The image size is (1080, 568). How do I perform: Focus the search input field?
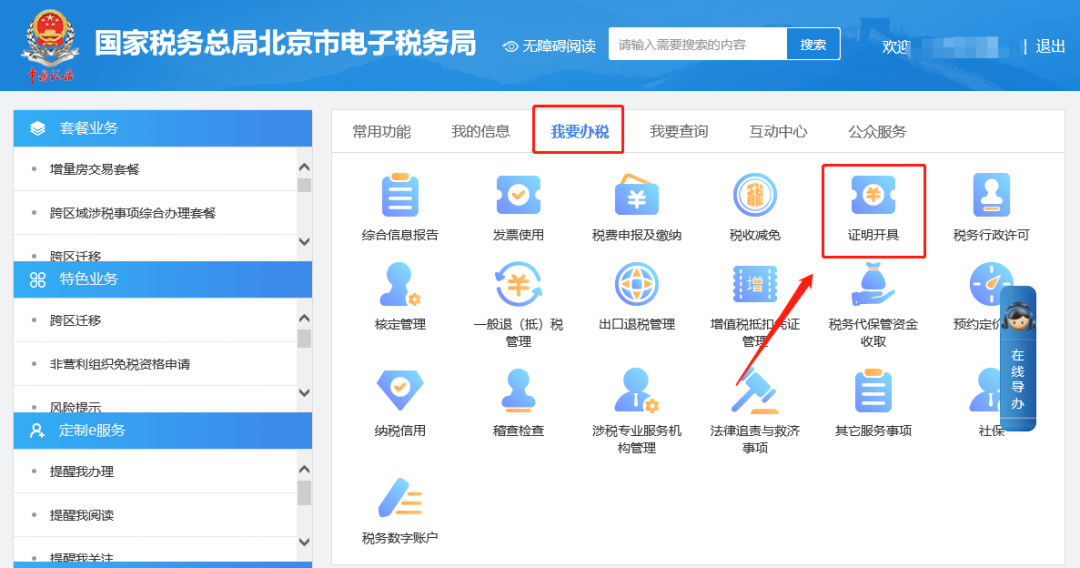click(698, 44)
